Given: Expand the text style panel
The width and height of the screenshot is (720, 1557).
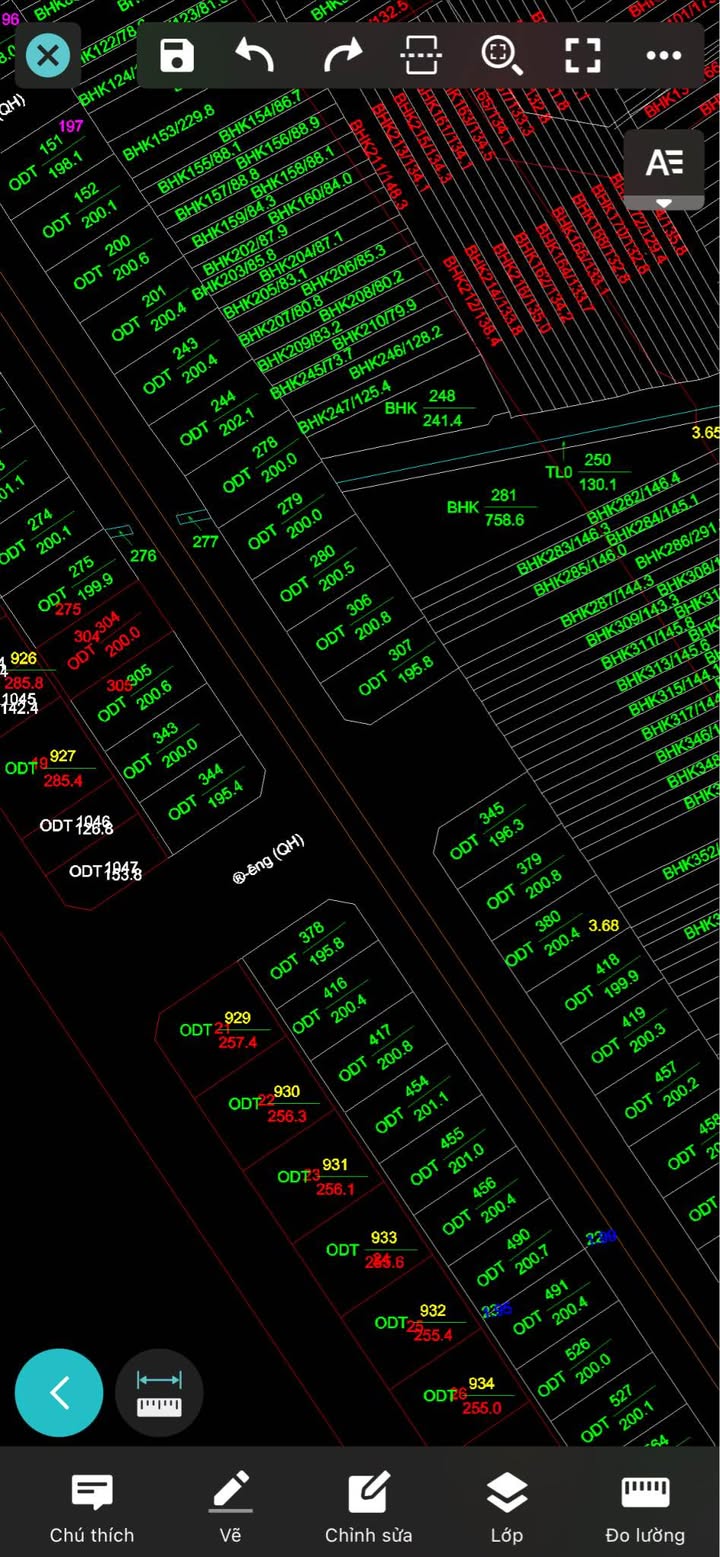Looking at the screenshot, I should [x=664, y=170].
